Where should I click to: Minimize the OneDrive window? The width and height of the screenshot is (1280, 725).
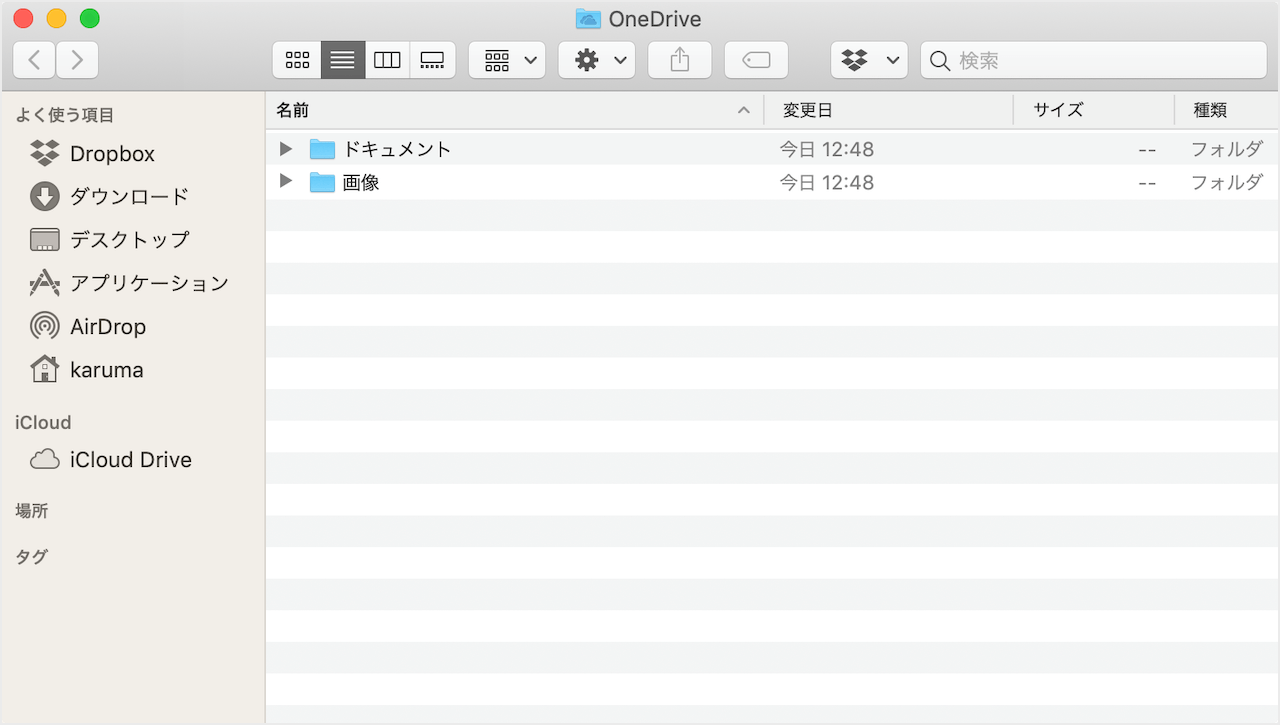coord(56,18)
